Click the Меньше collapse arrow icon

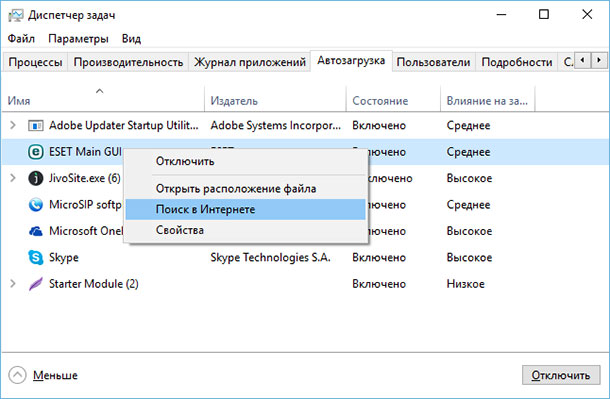pyautogui.click(x=17, y=375)
